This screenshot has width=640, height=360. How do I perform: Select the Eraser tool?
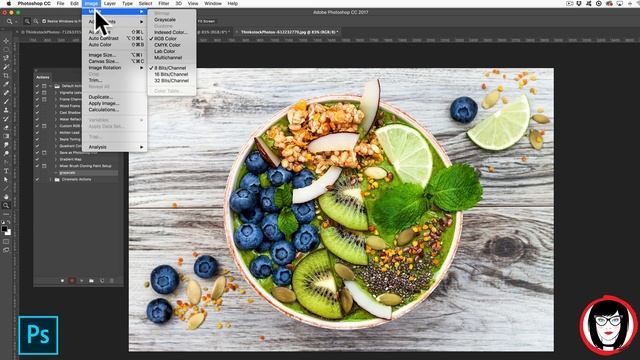(x=6, y=127)
